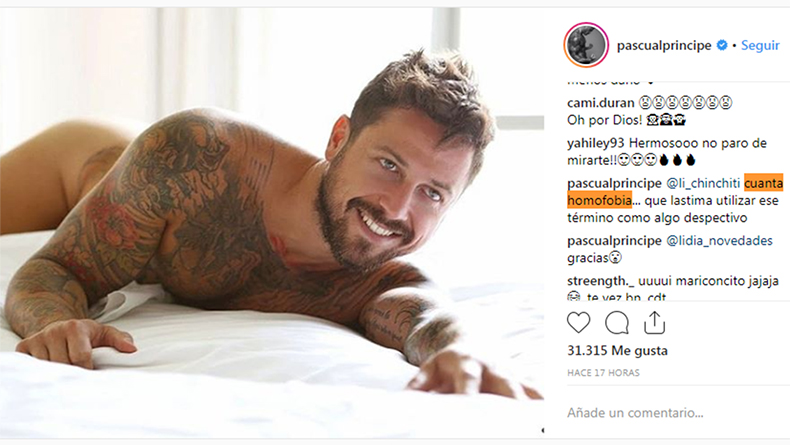Open pascualprincipe name on the homofobia reply

pos(614,183)
